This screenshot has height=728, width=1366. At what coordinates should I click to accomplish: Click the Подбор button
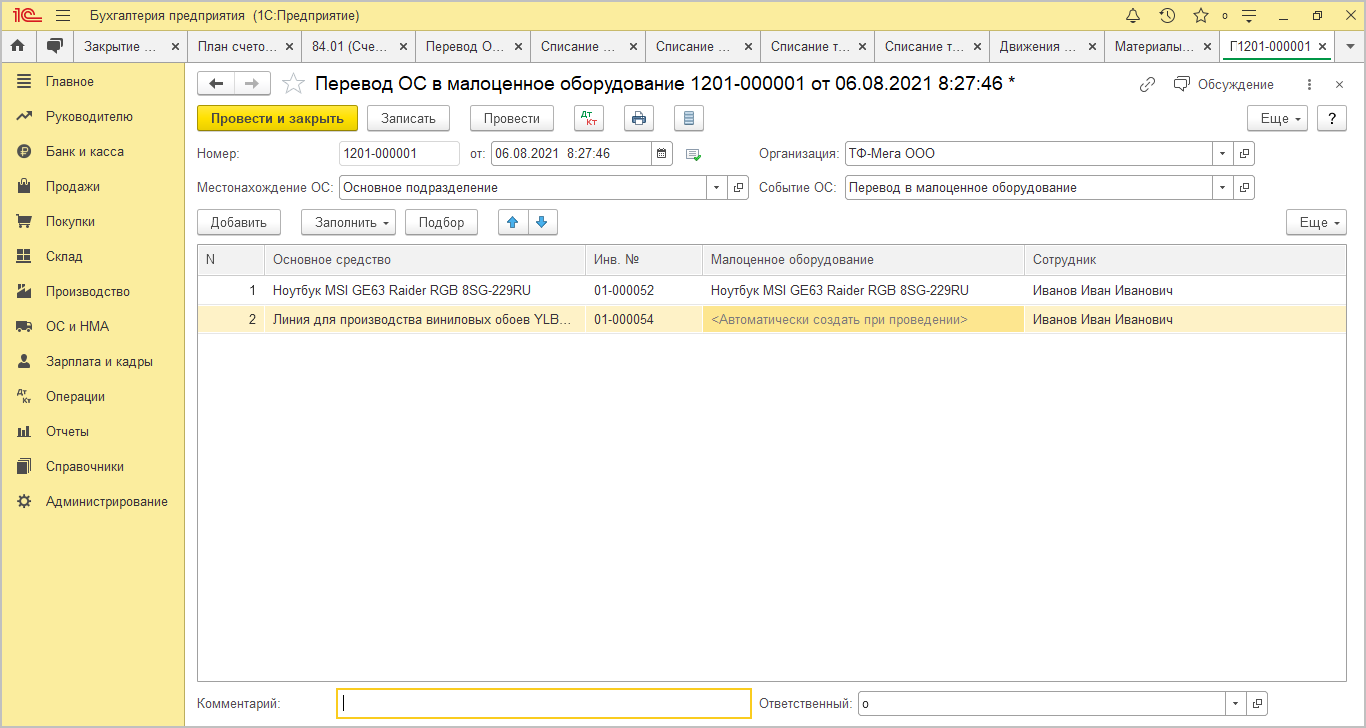441,222
